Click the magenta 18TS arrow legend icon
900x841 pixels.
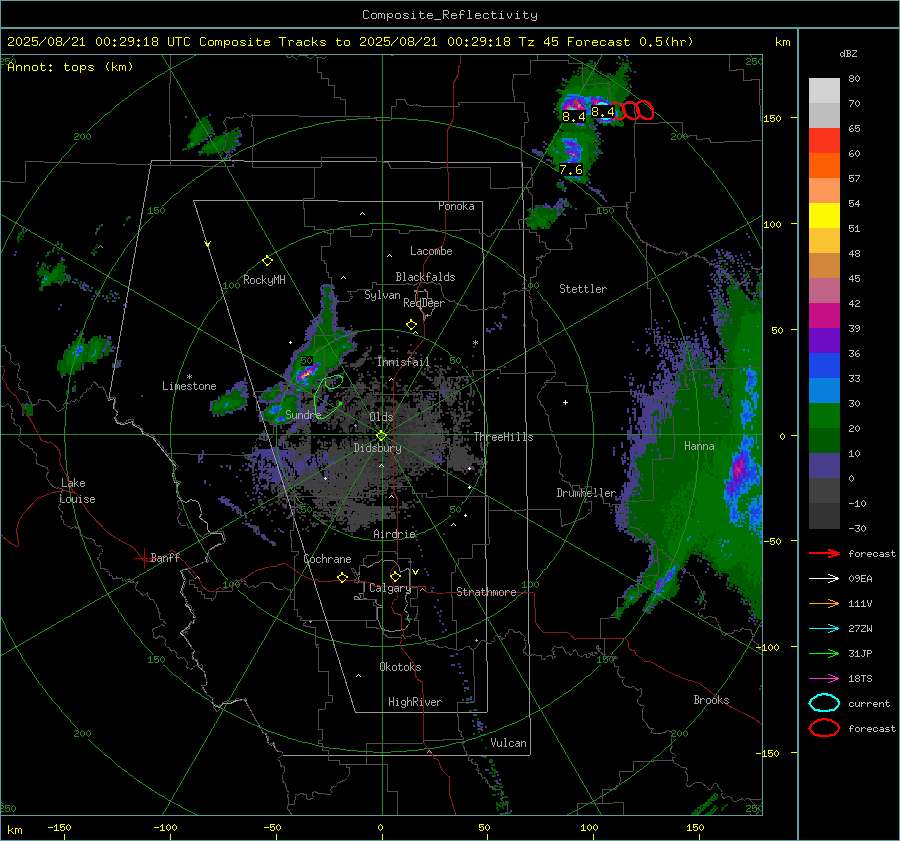[x=824, y=679]
